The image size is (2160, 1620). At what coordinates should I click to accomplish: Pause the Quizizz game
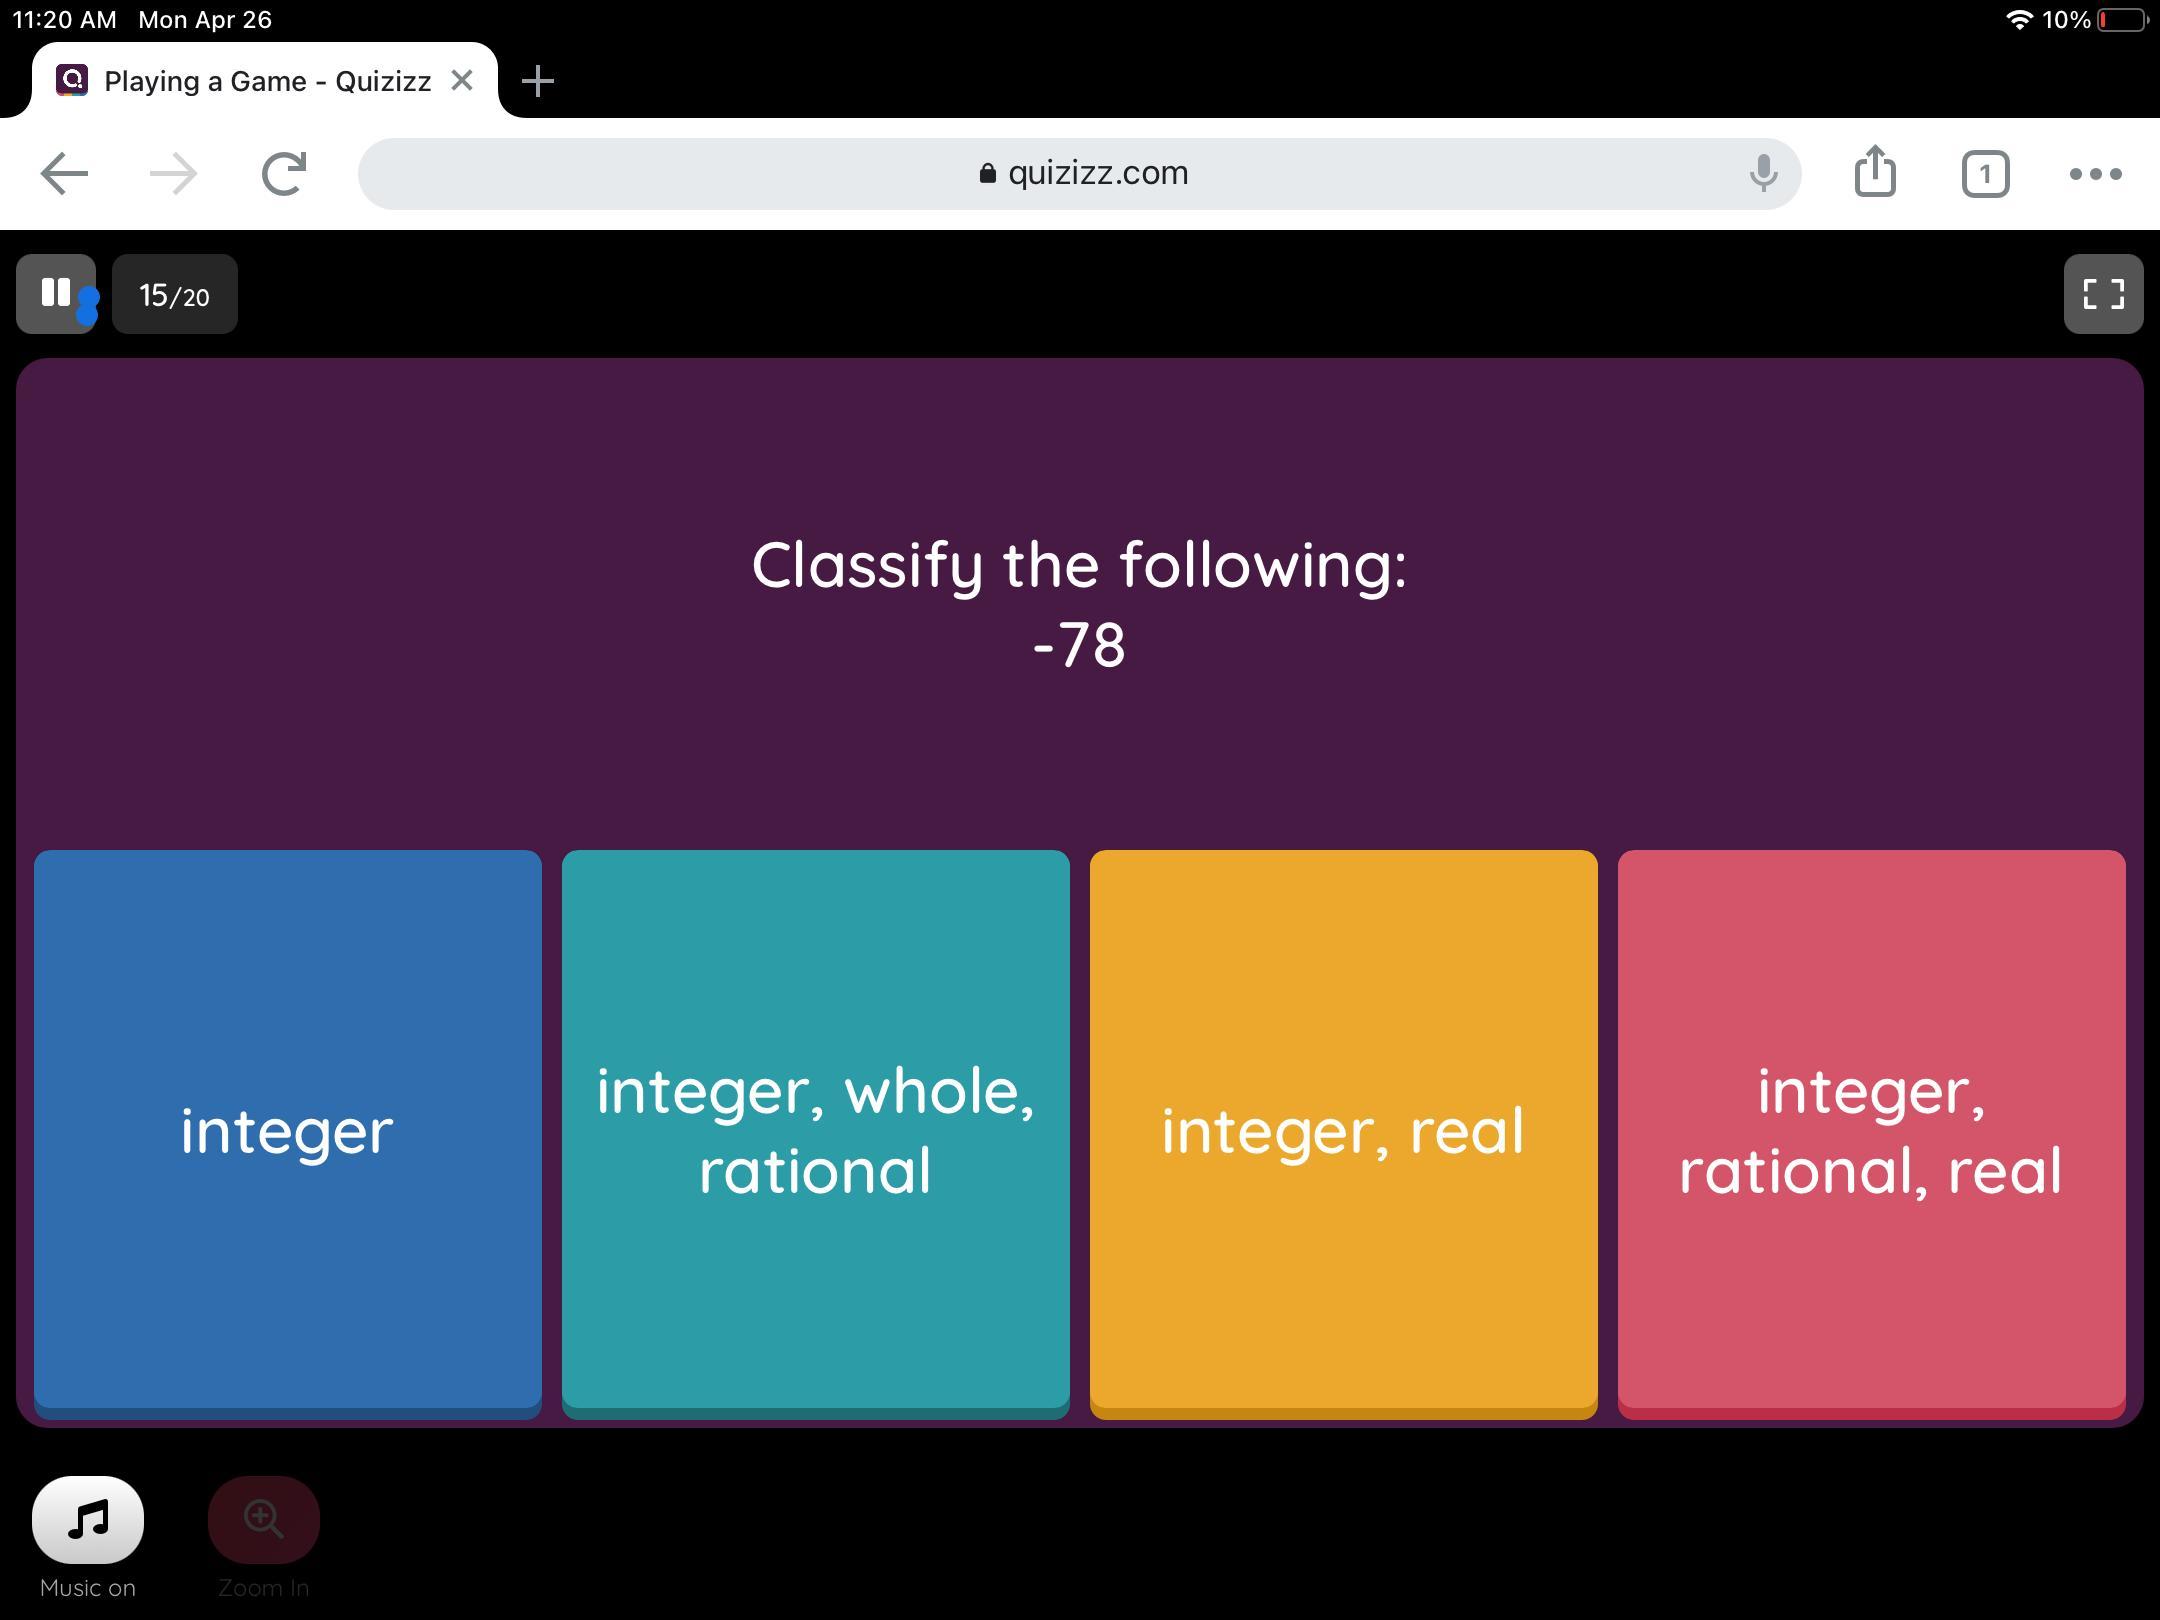(x=55, y=293)
